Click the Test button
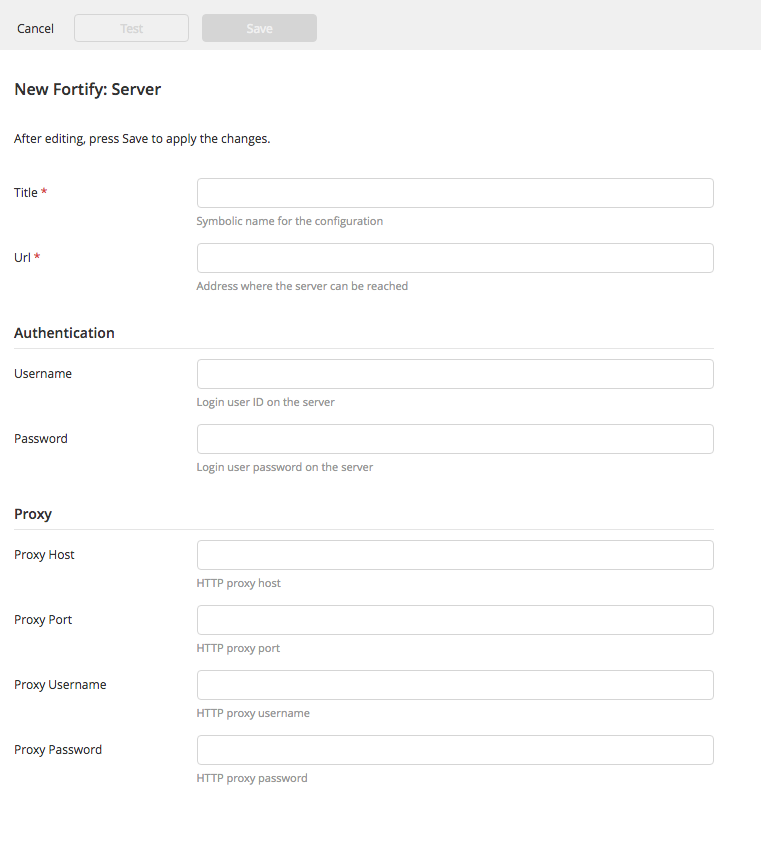761x849 pixels. tap(131, 28)
